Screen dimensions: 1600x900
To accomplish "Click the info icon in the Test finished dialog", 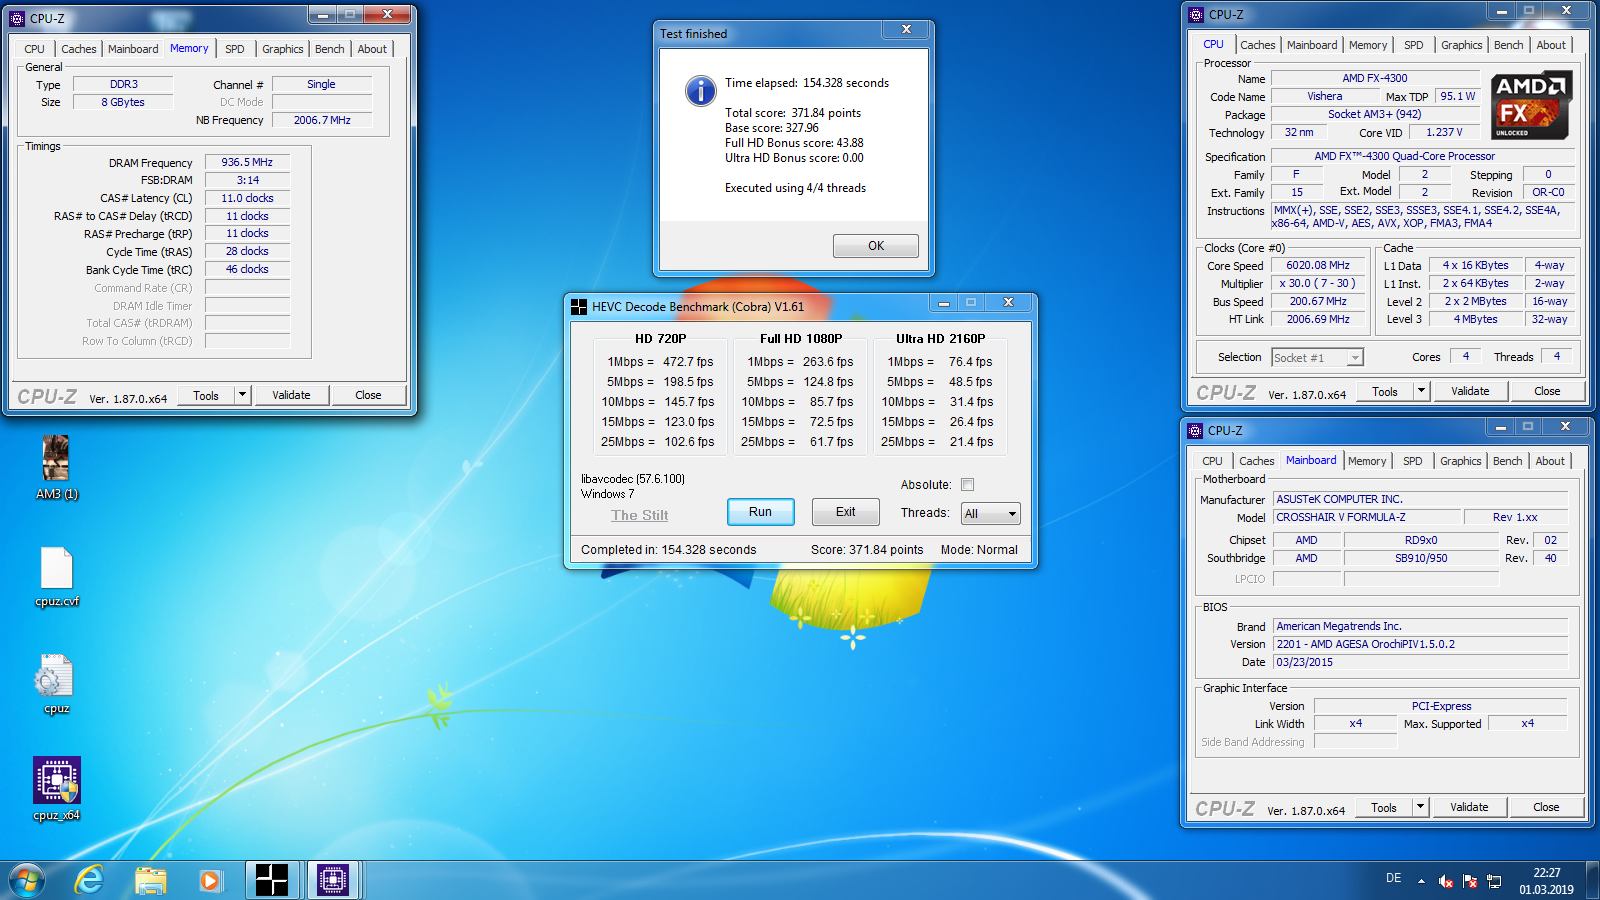I will [700, 91].
